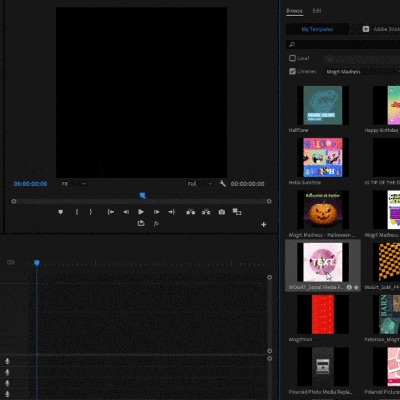The height and width of the screenshot is (400, 400).
Task: Select the Peterson_Mogrt template thumbnail
Action: (x=386, y=314)
